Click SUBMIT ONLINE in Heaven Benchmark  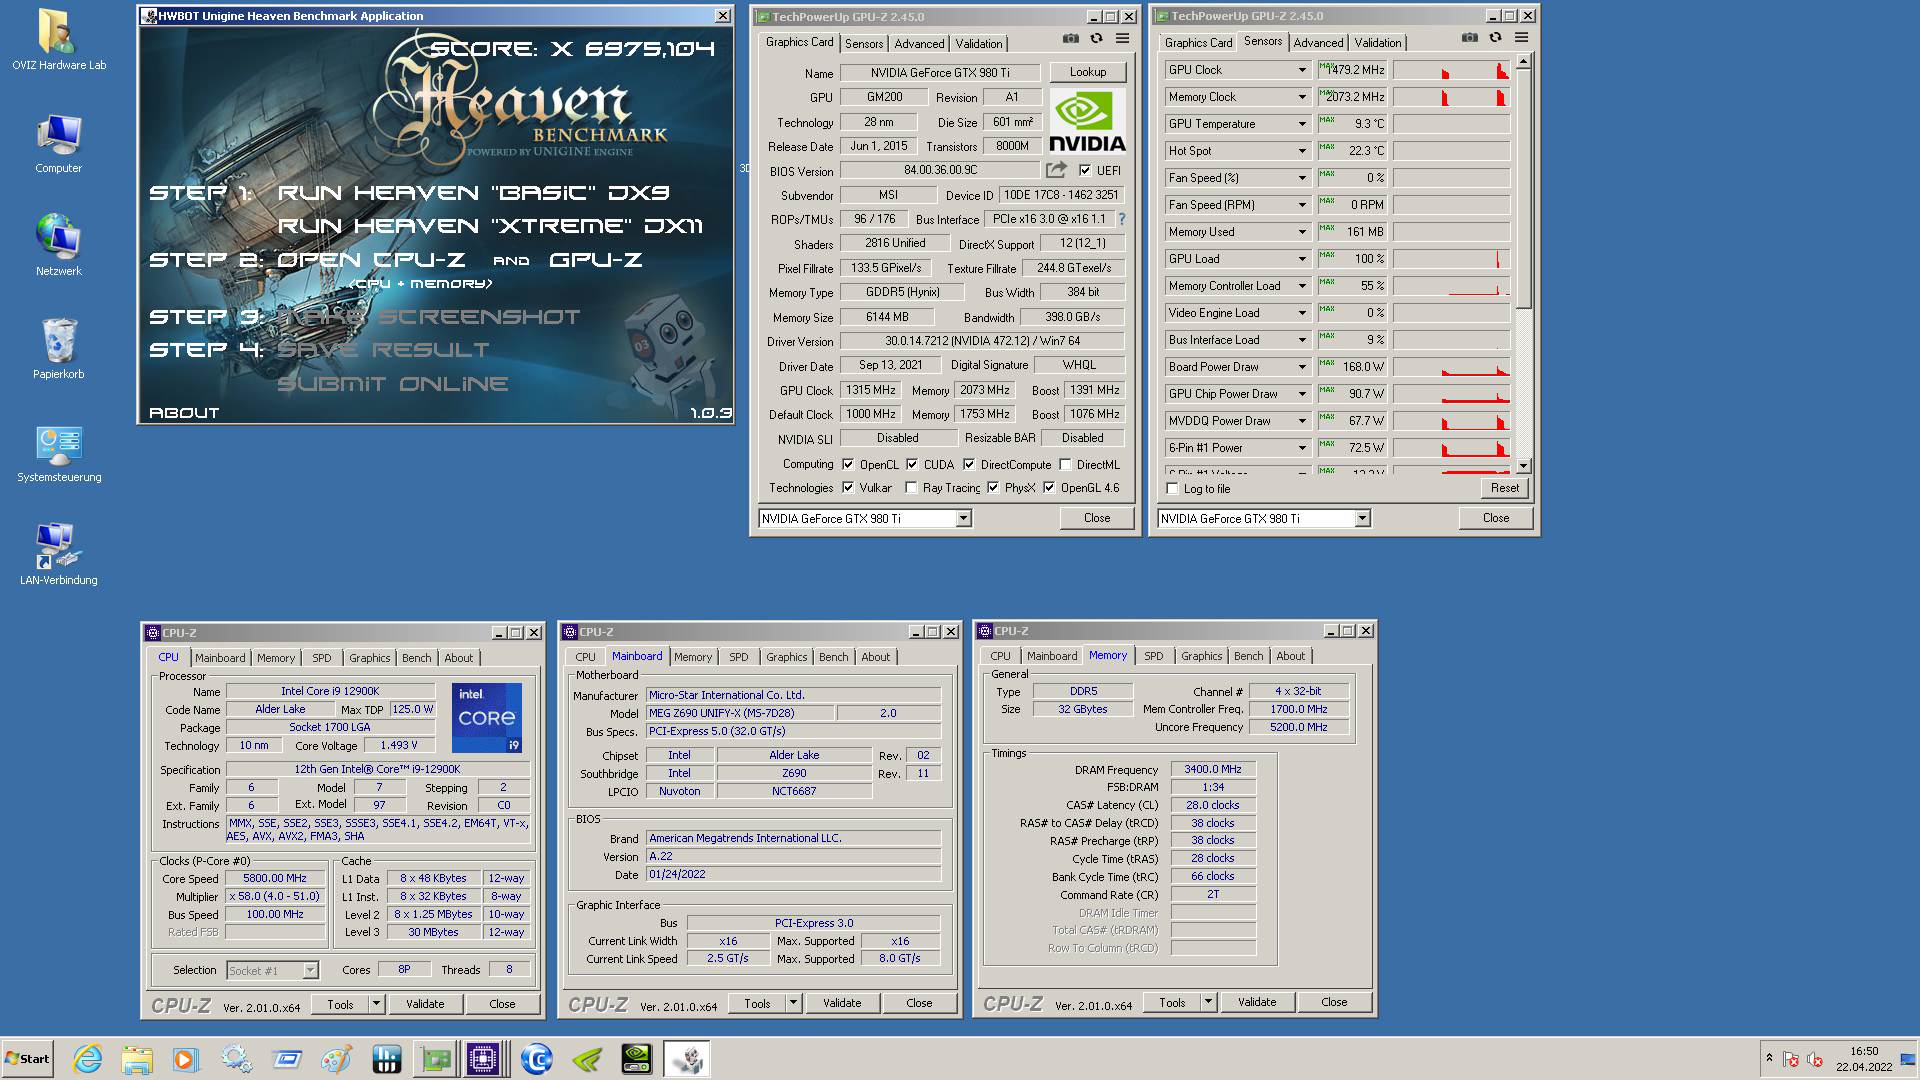click(x=392, y=384)
